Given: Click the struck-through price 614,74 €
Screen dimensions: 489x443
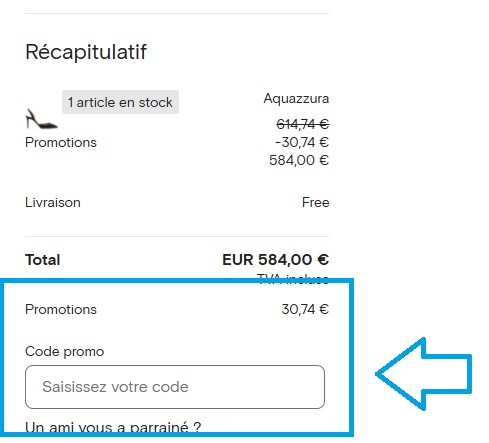Looking at the screenshot, I should (x=303, y=124).
